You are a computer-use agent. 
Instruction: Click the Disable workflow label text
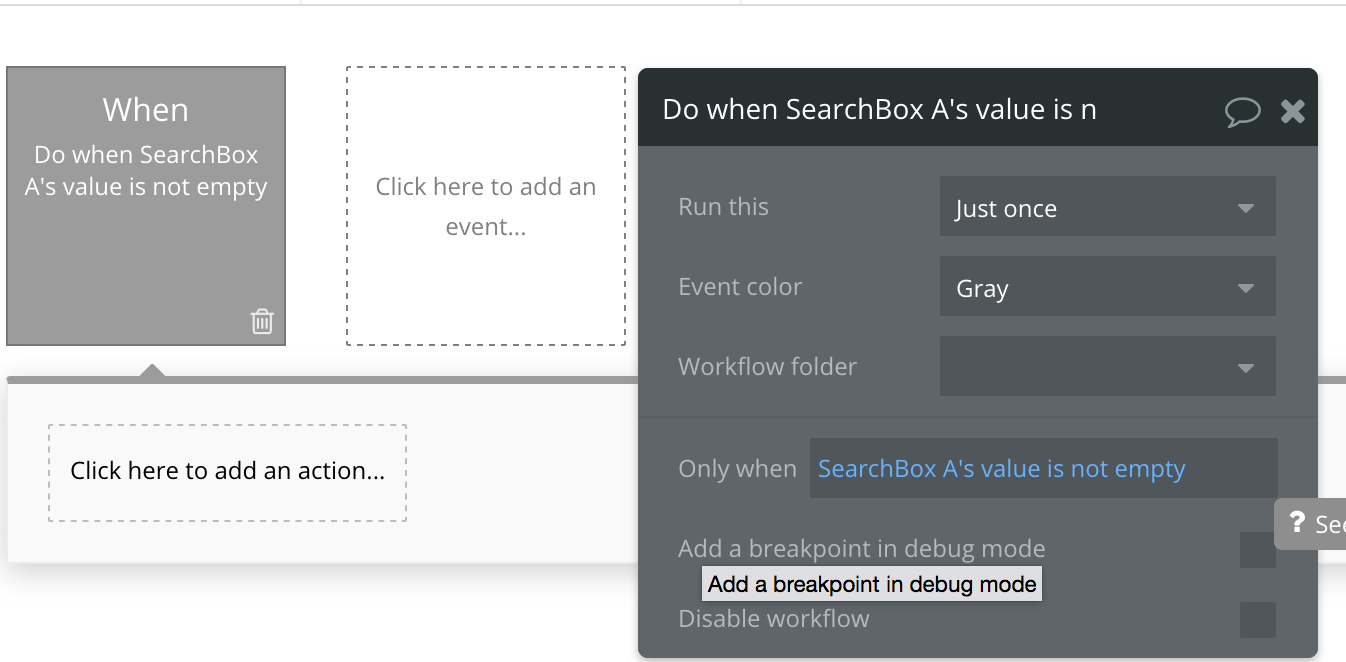click(x=773, y=619)
